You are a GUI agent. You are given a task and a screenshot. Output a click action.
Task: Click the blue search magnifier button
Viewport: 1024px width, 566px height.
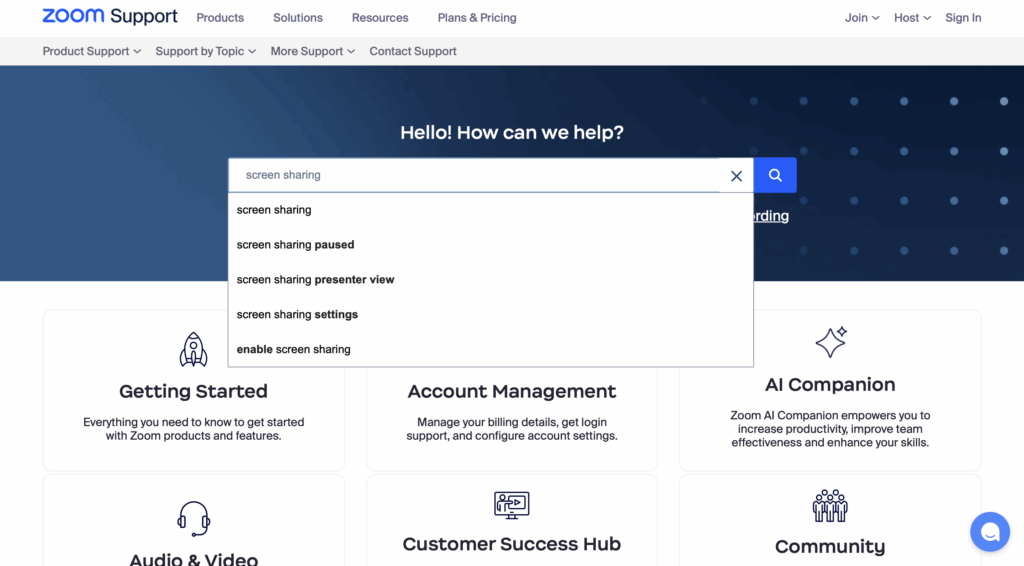(775, 175)
